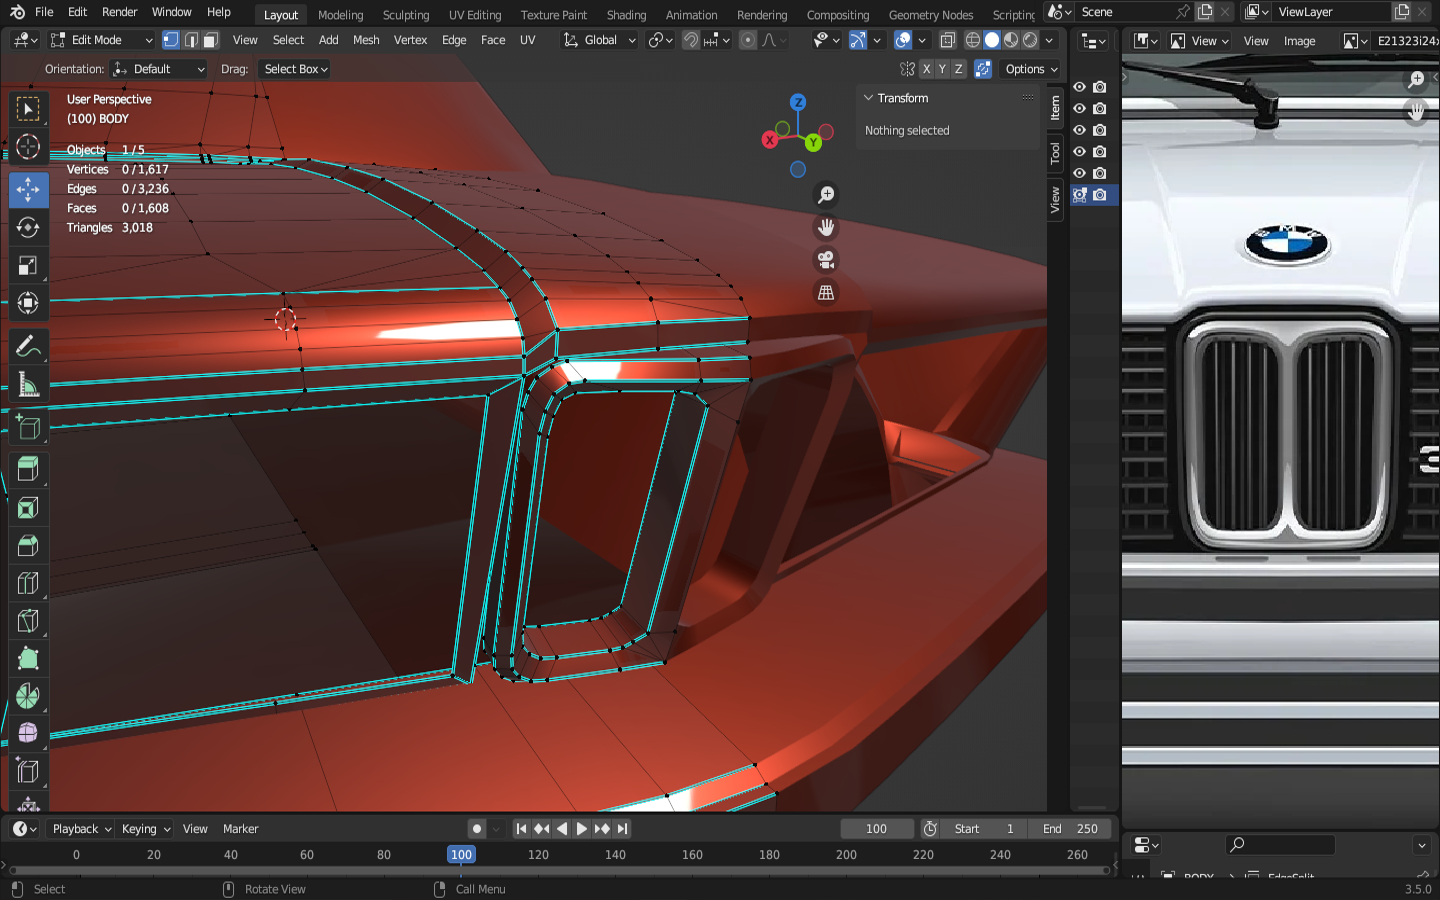The width and height of the screenshot is (1440, 900).
Task: Toggle X axis mirror button
Action: (x=927, y=69)
